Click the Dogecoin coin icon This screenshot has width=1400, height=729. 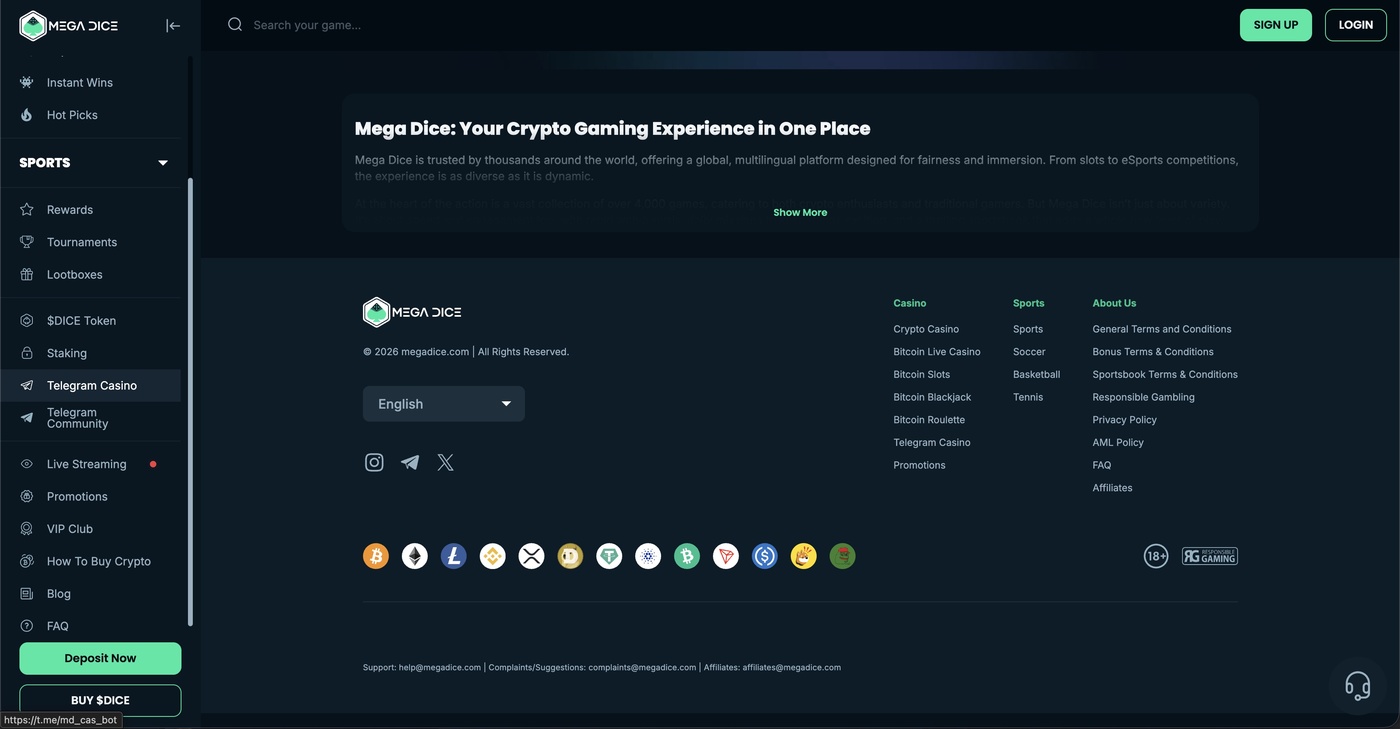click(570, 556)
